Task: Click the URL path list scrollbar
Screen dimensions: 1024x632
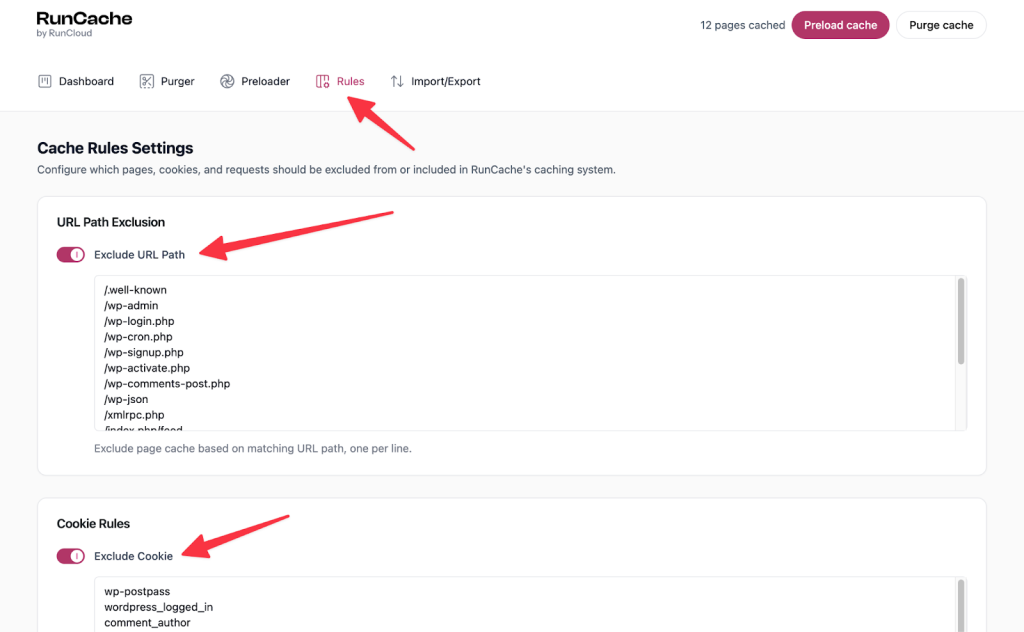Action: pos(961,321)
